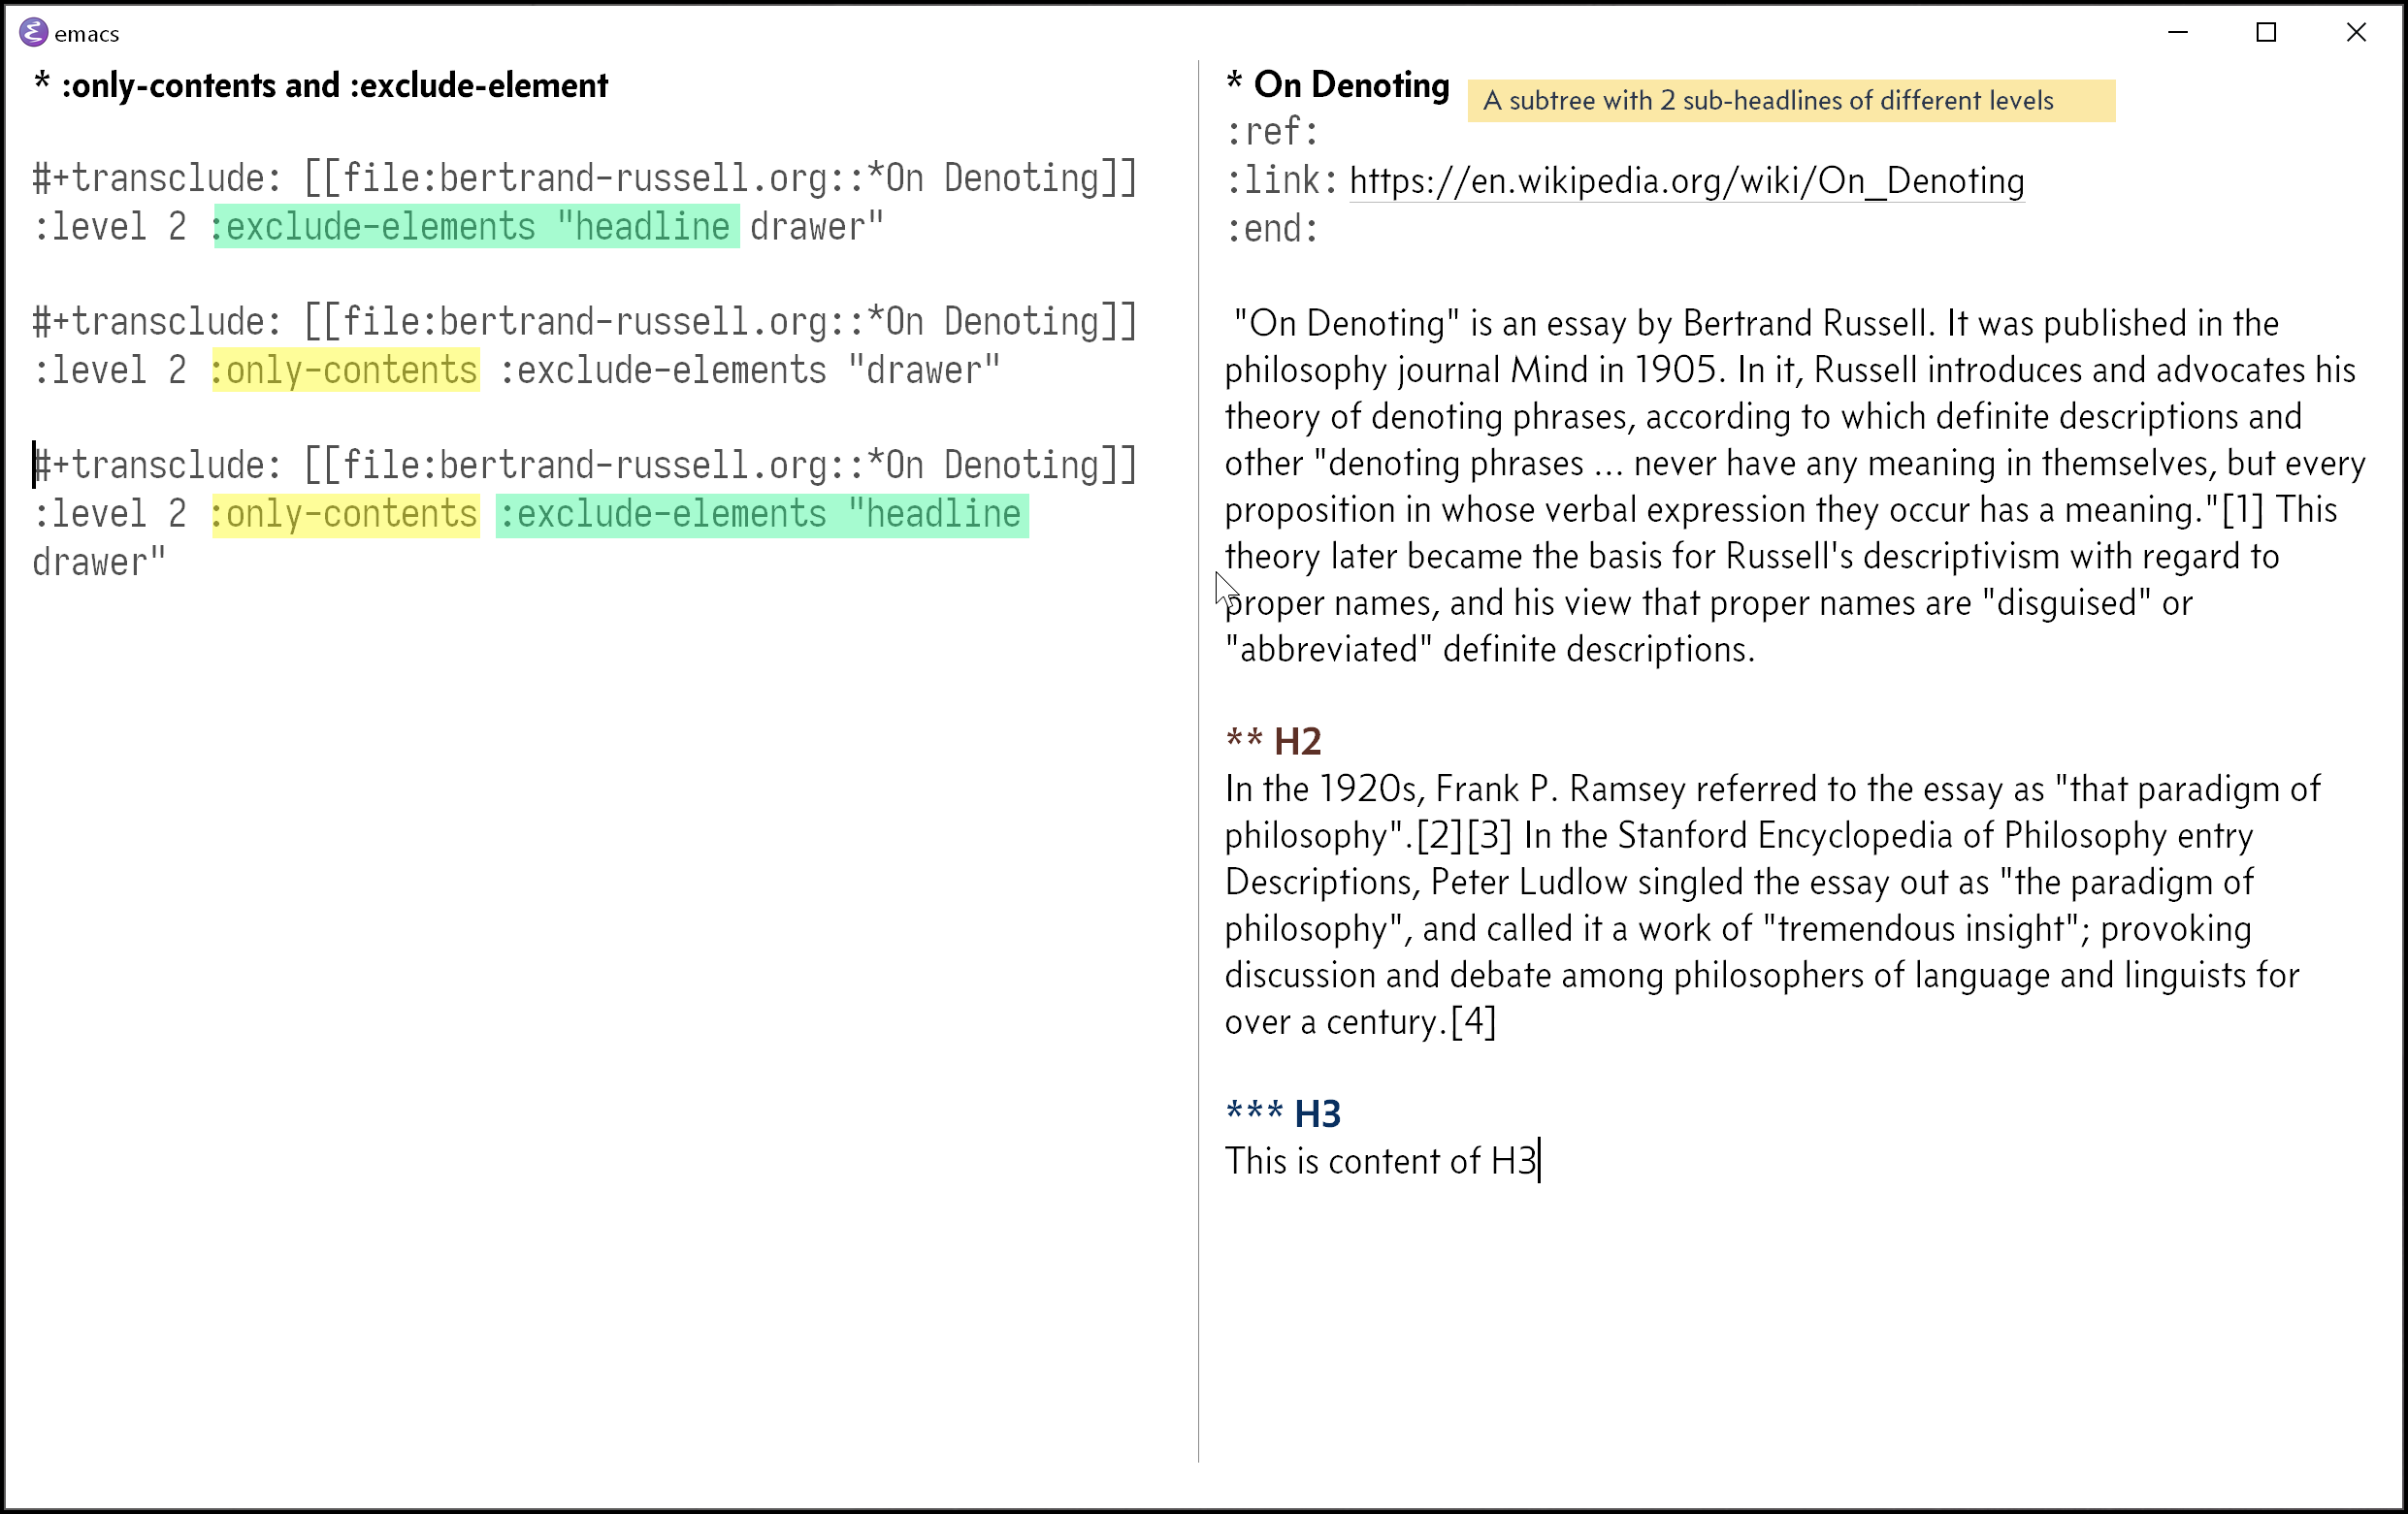Click yellow :only-contents highlight in third block
The width and height of the screenshot is (2408, 1514).
point(345,515)
